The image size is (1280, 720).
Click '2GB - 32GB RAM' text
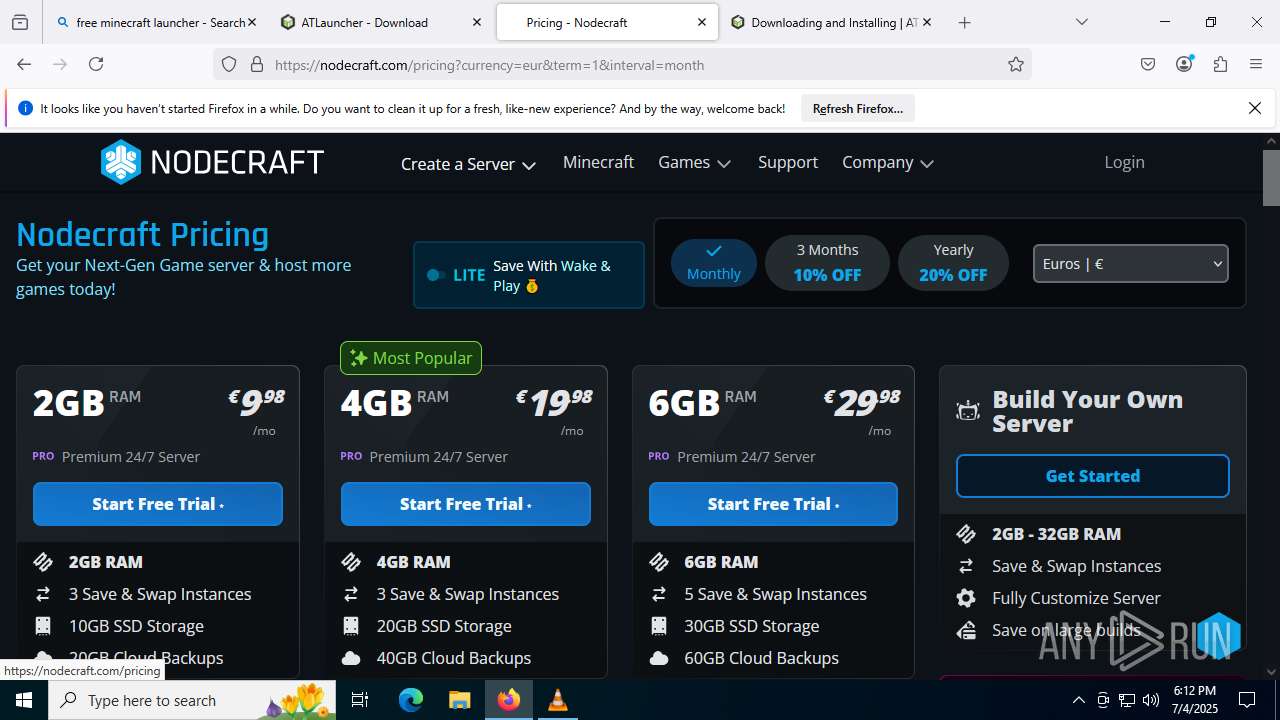pos(1056,534)
